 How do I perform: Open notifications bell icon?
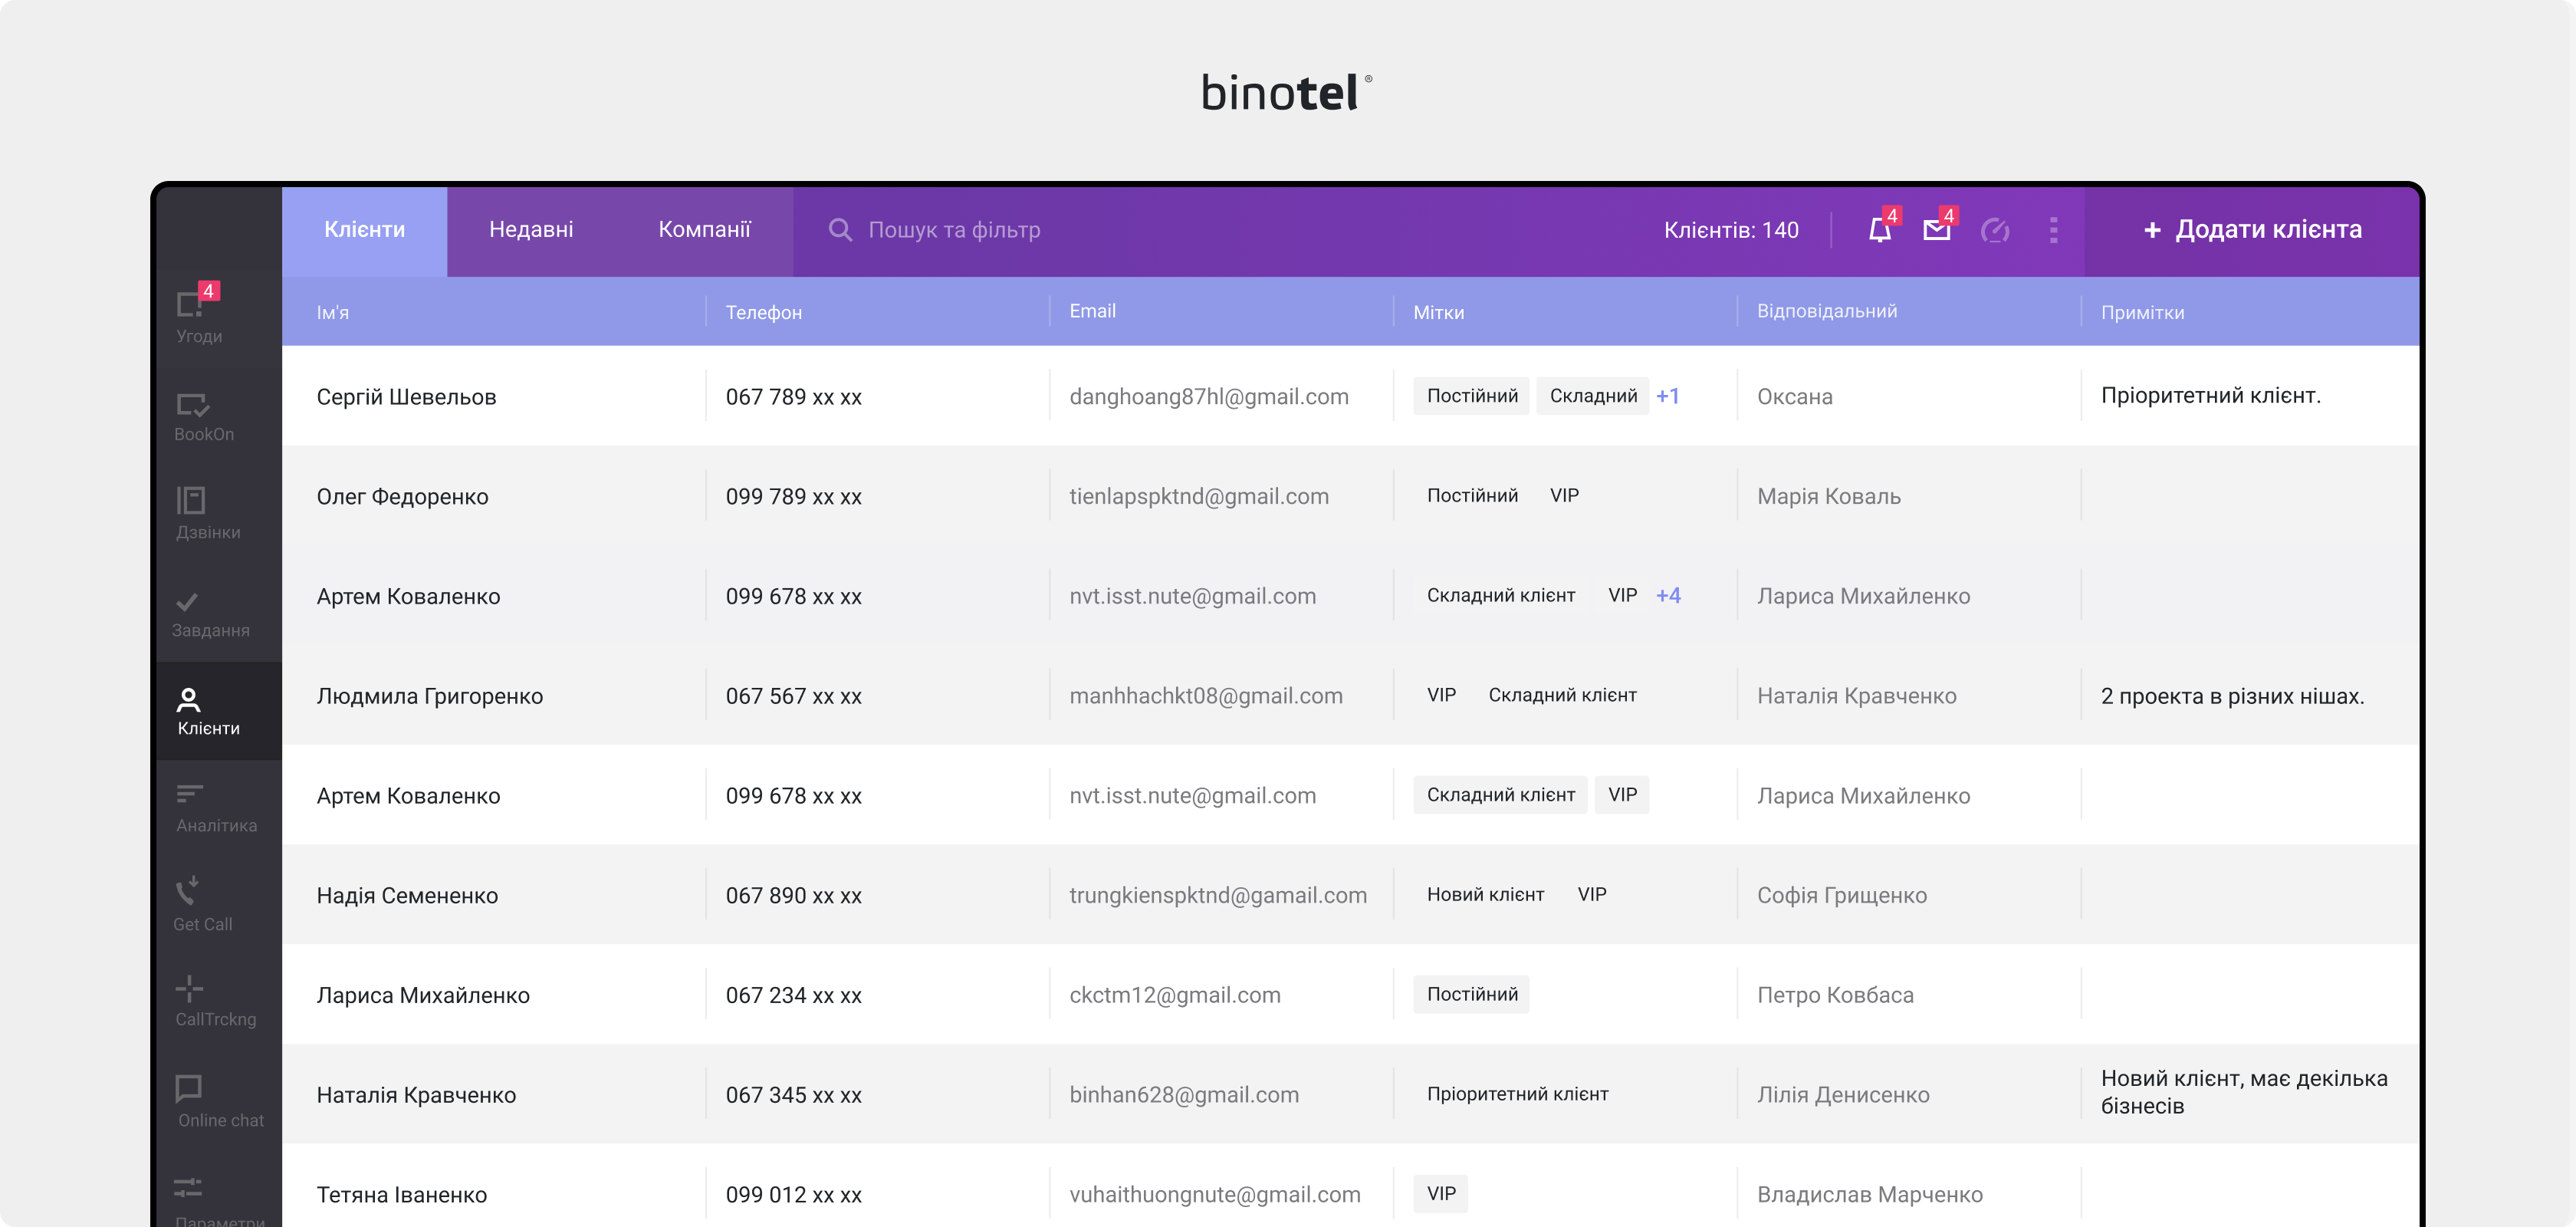pyautogui.click(x=1880, y=230)
